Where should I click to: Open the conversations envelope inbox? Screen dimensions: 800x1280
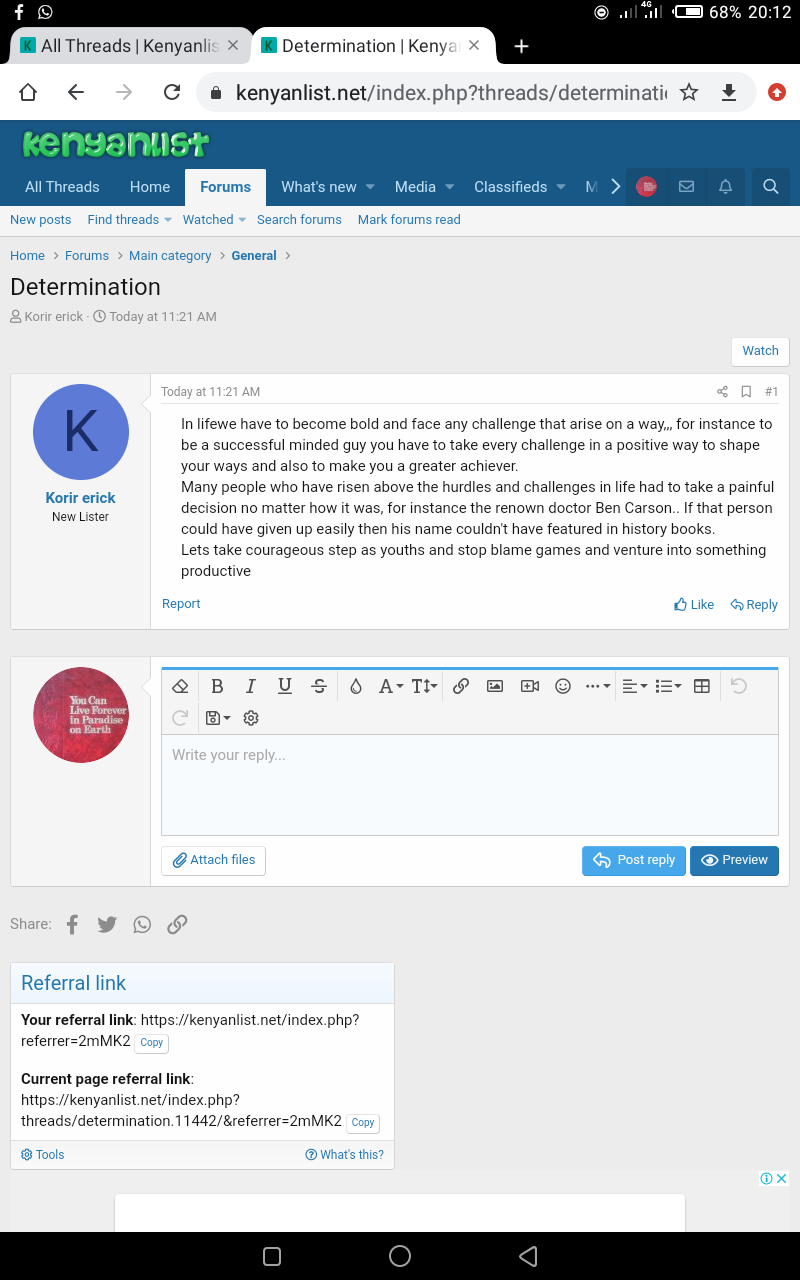click(x=686, y=187)
